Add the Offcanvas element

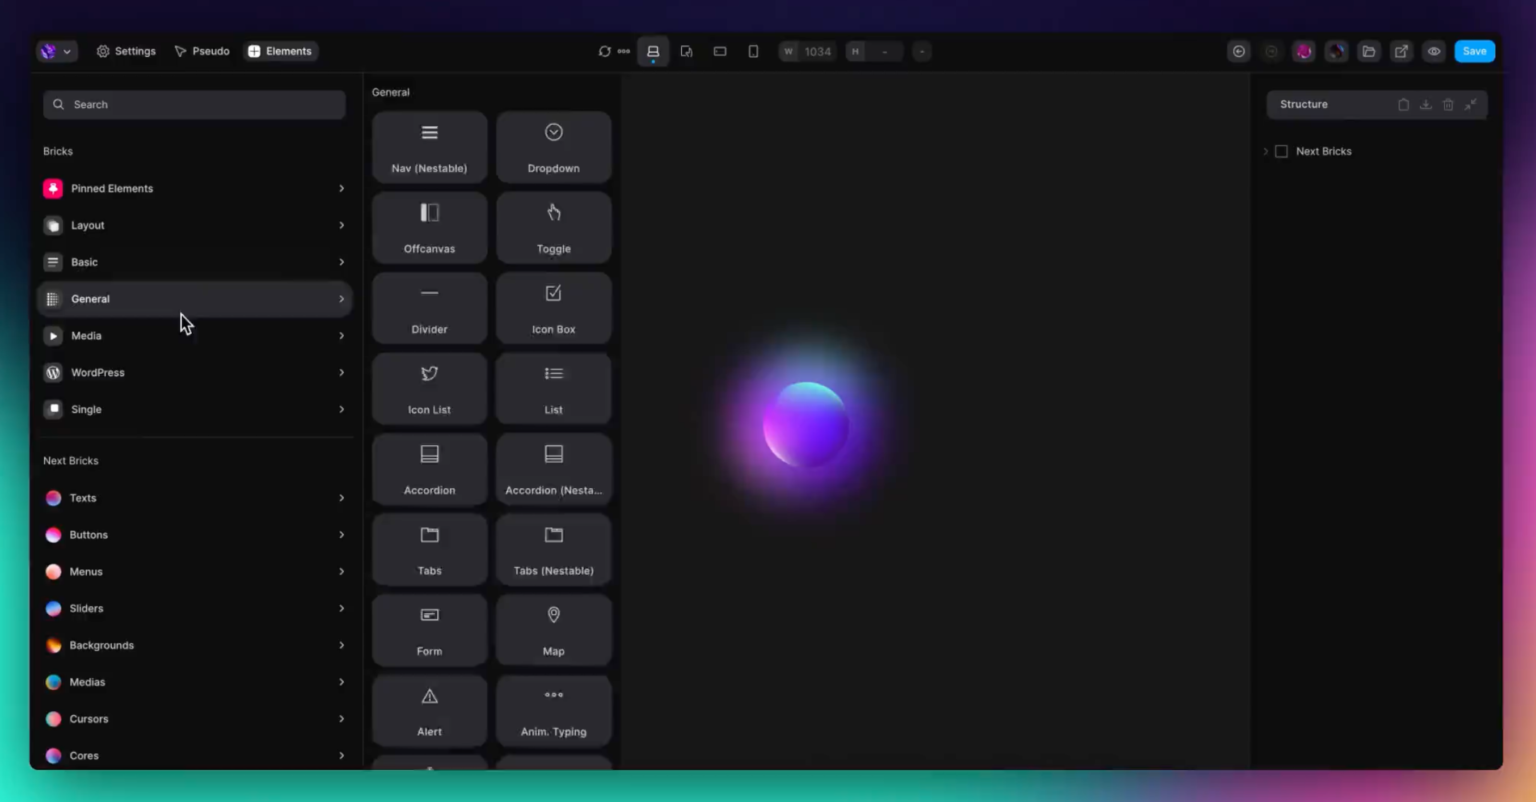[x=429, y=227]
